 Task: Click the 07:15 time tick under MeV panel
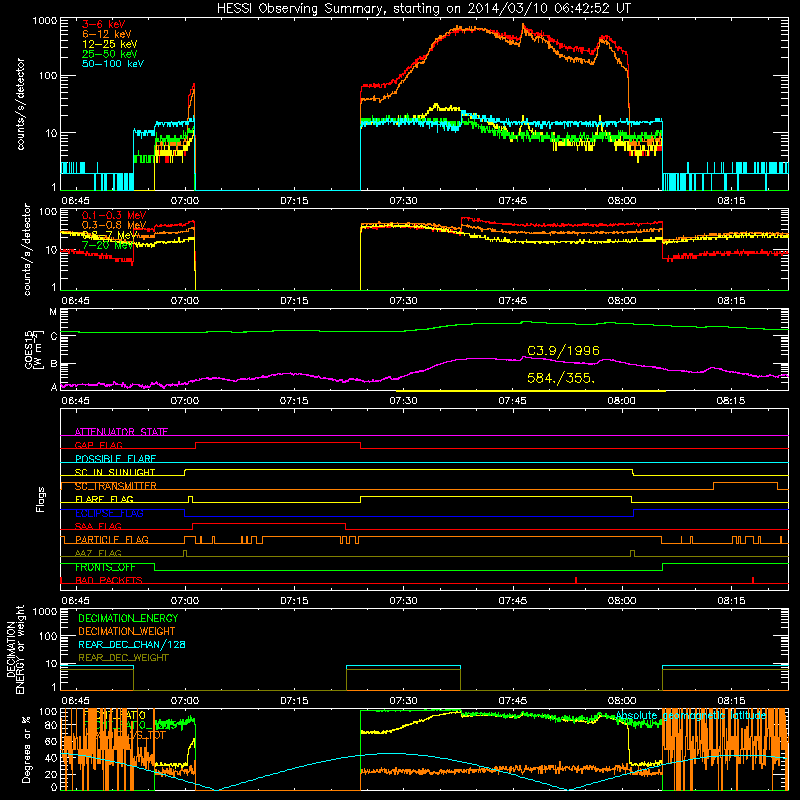pos(294,301)
